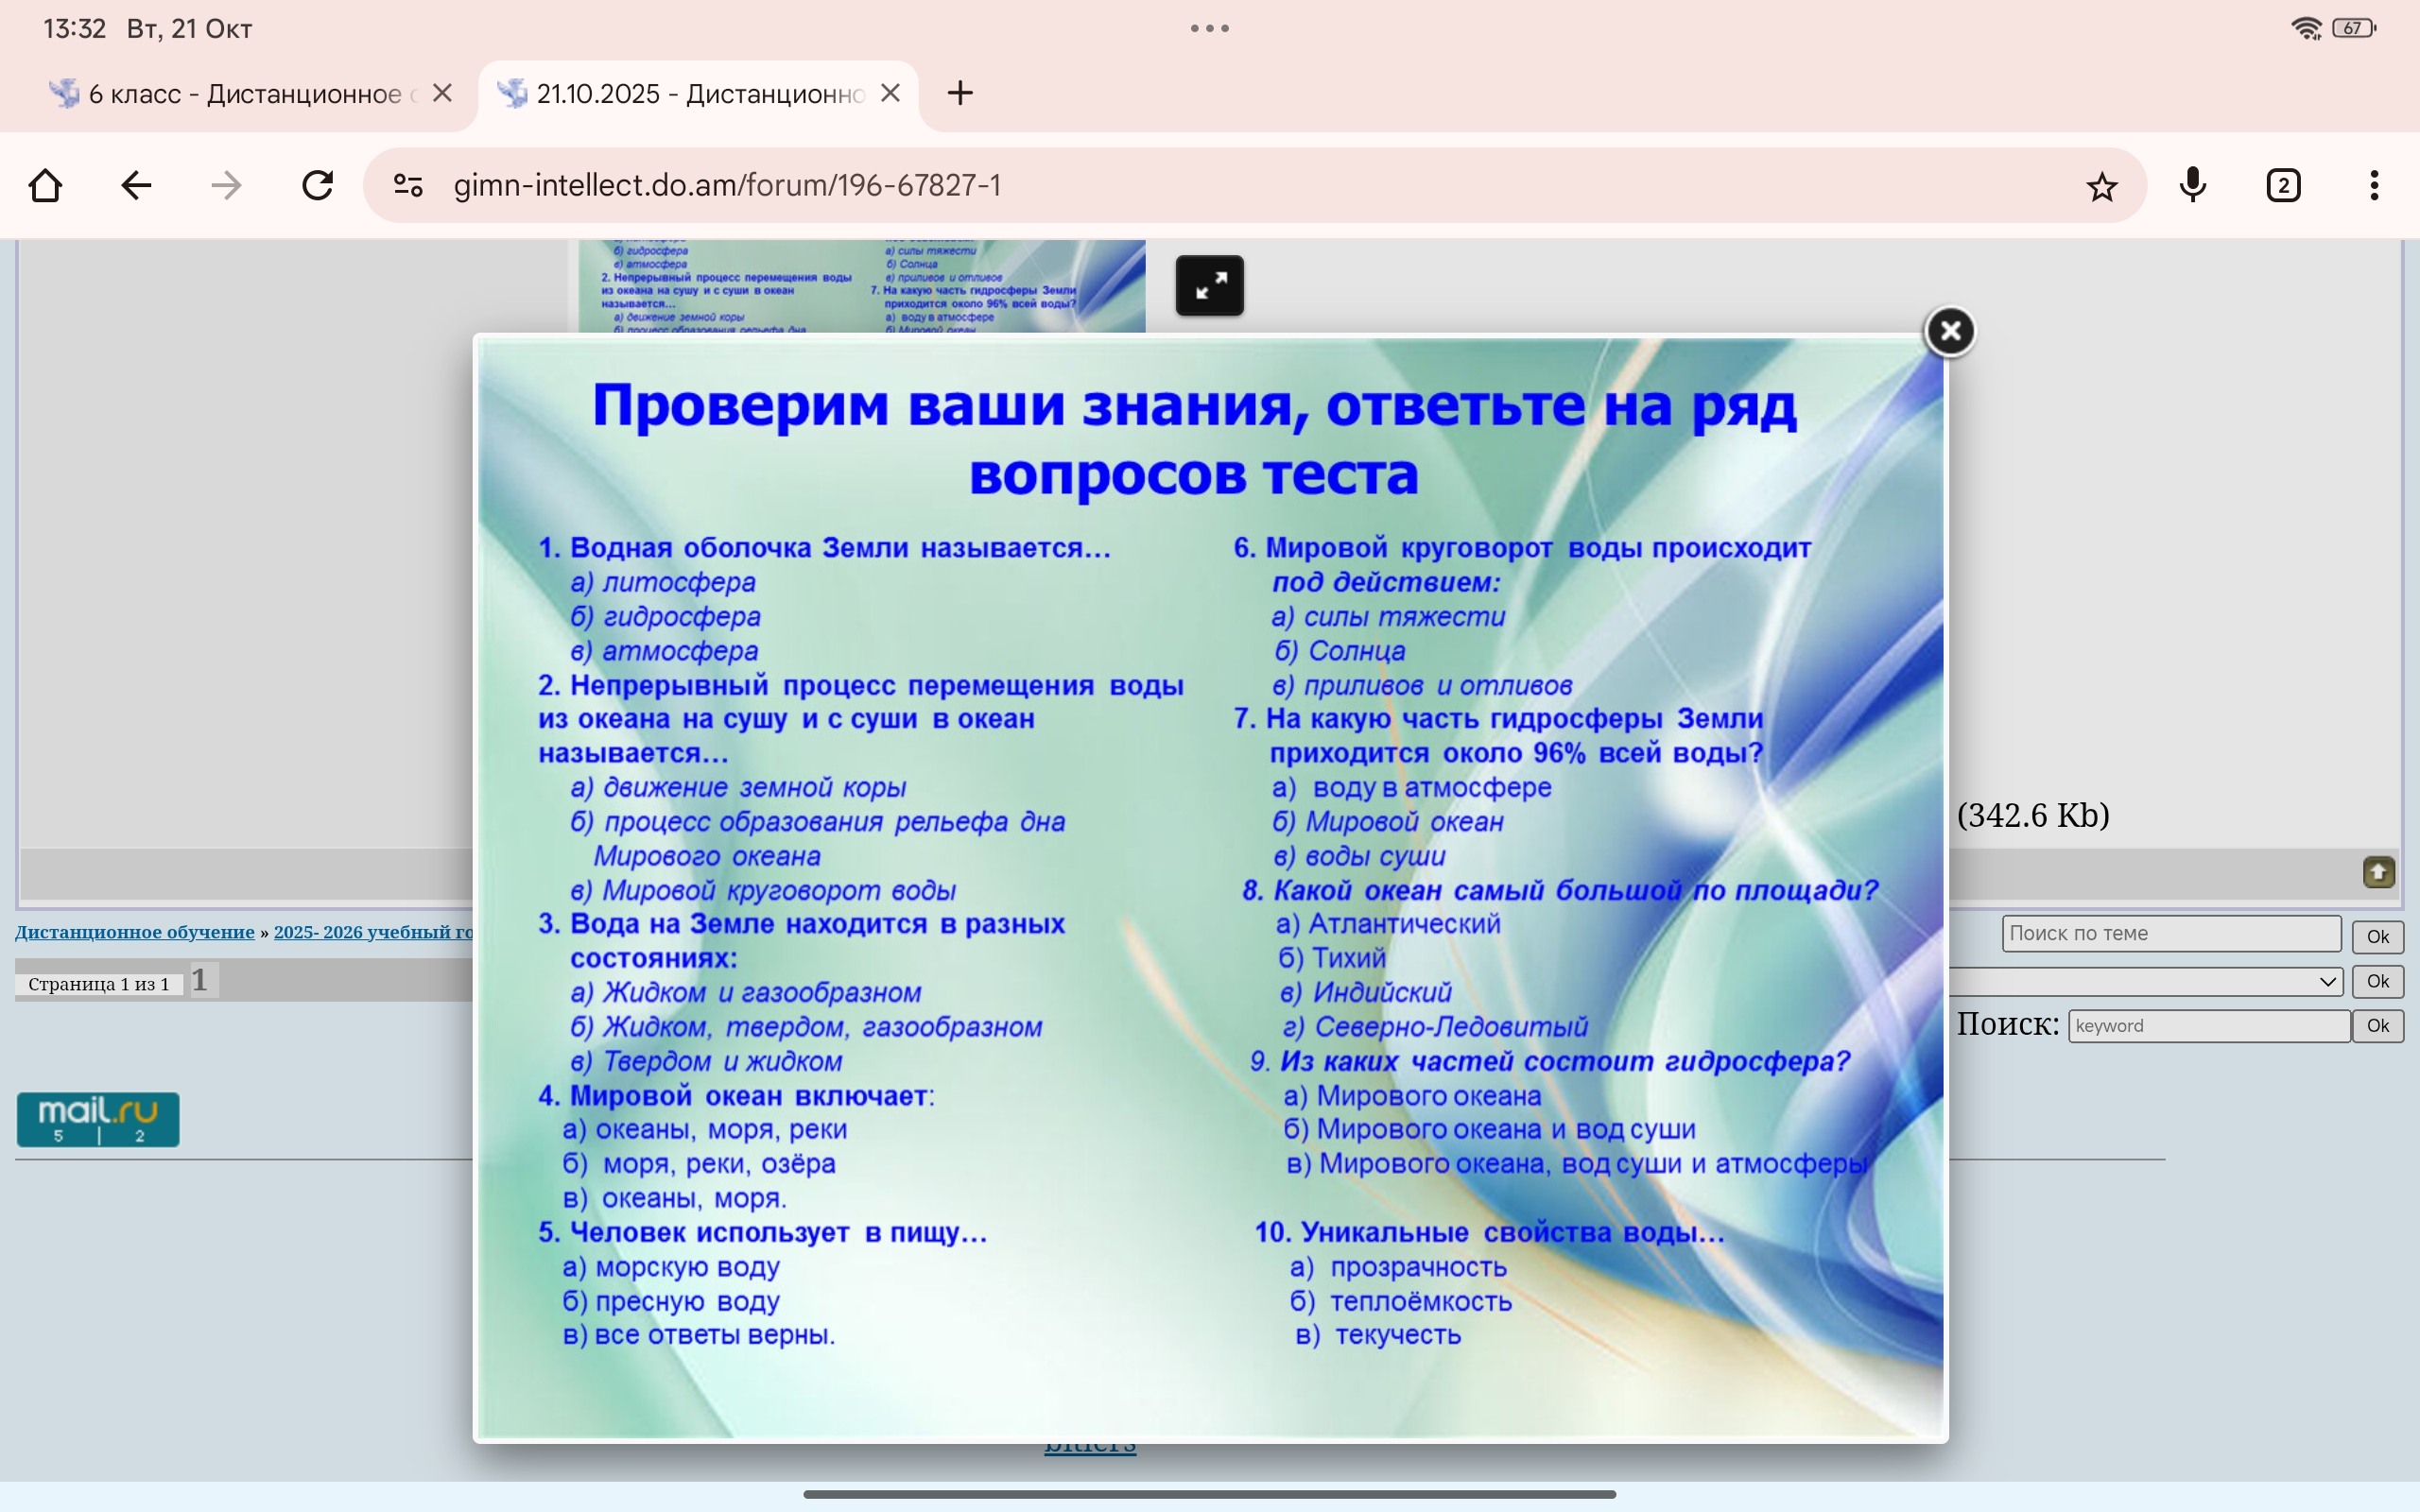
Task: Open the forum jump dropdown list
Action: (x=2146, y=981)
